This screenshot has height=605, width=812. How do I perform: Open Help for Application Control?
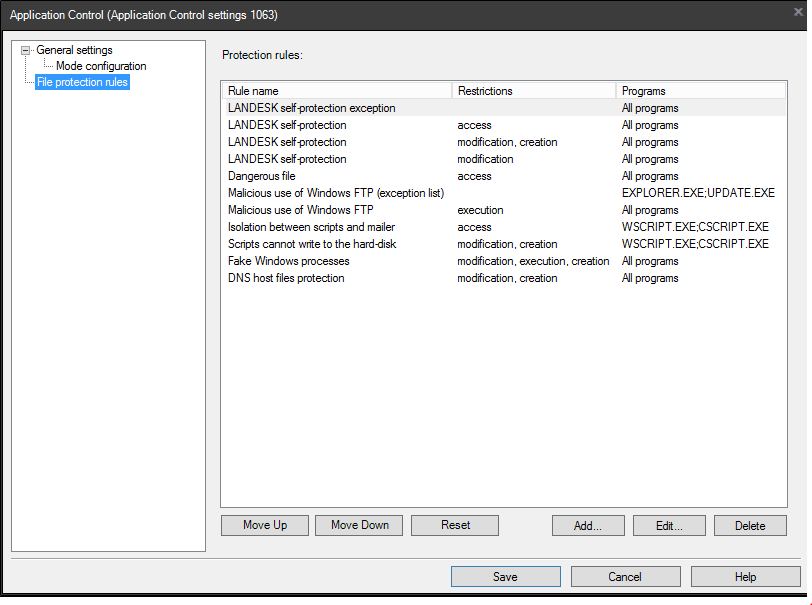(x=745, y=576)
